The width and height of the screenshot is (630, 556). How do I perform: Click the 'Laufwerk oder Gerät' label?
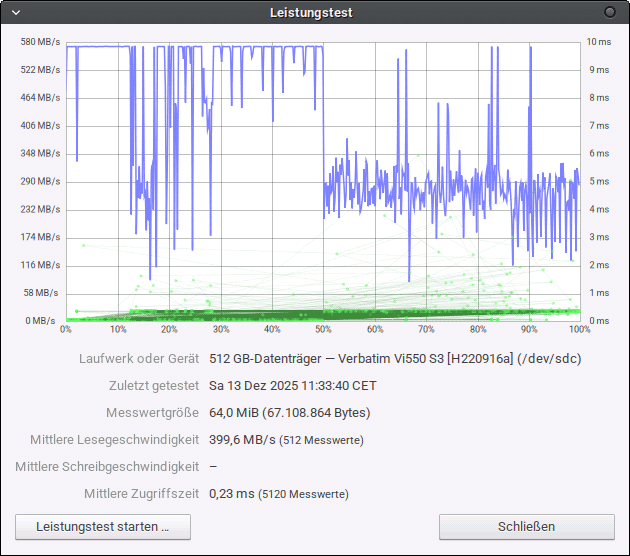pos(139,358)
